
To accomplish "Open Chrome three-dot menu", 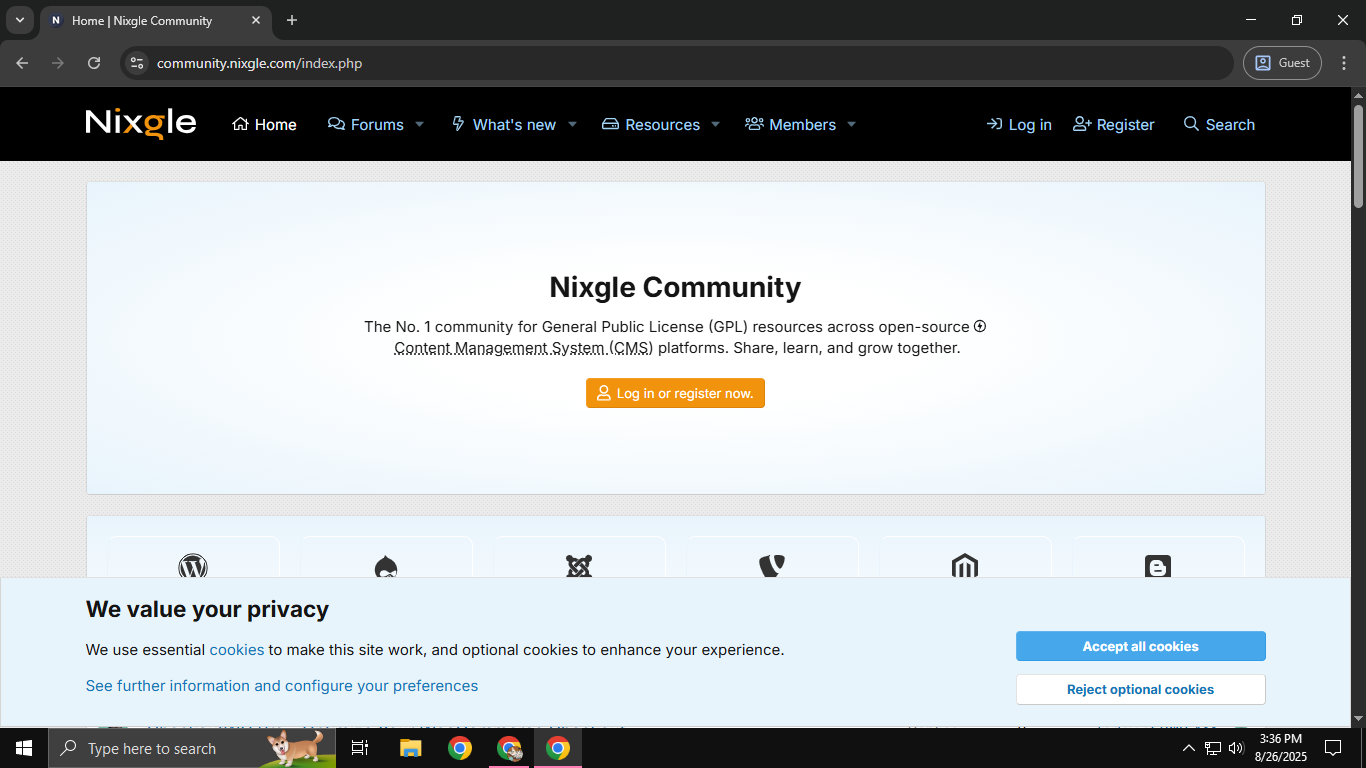I will tap(1344, 63).
